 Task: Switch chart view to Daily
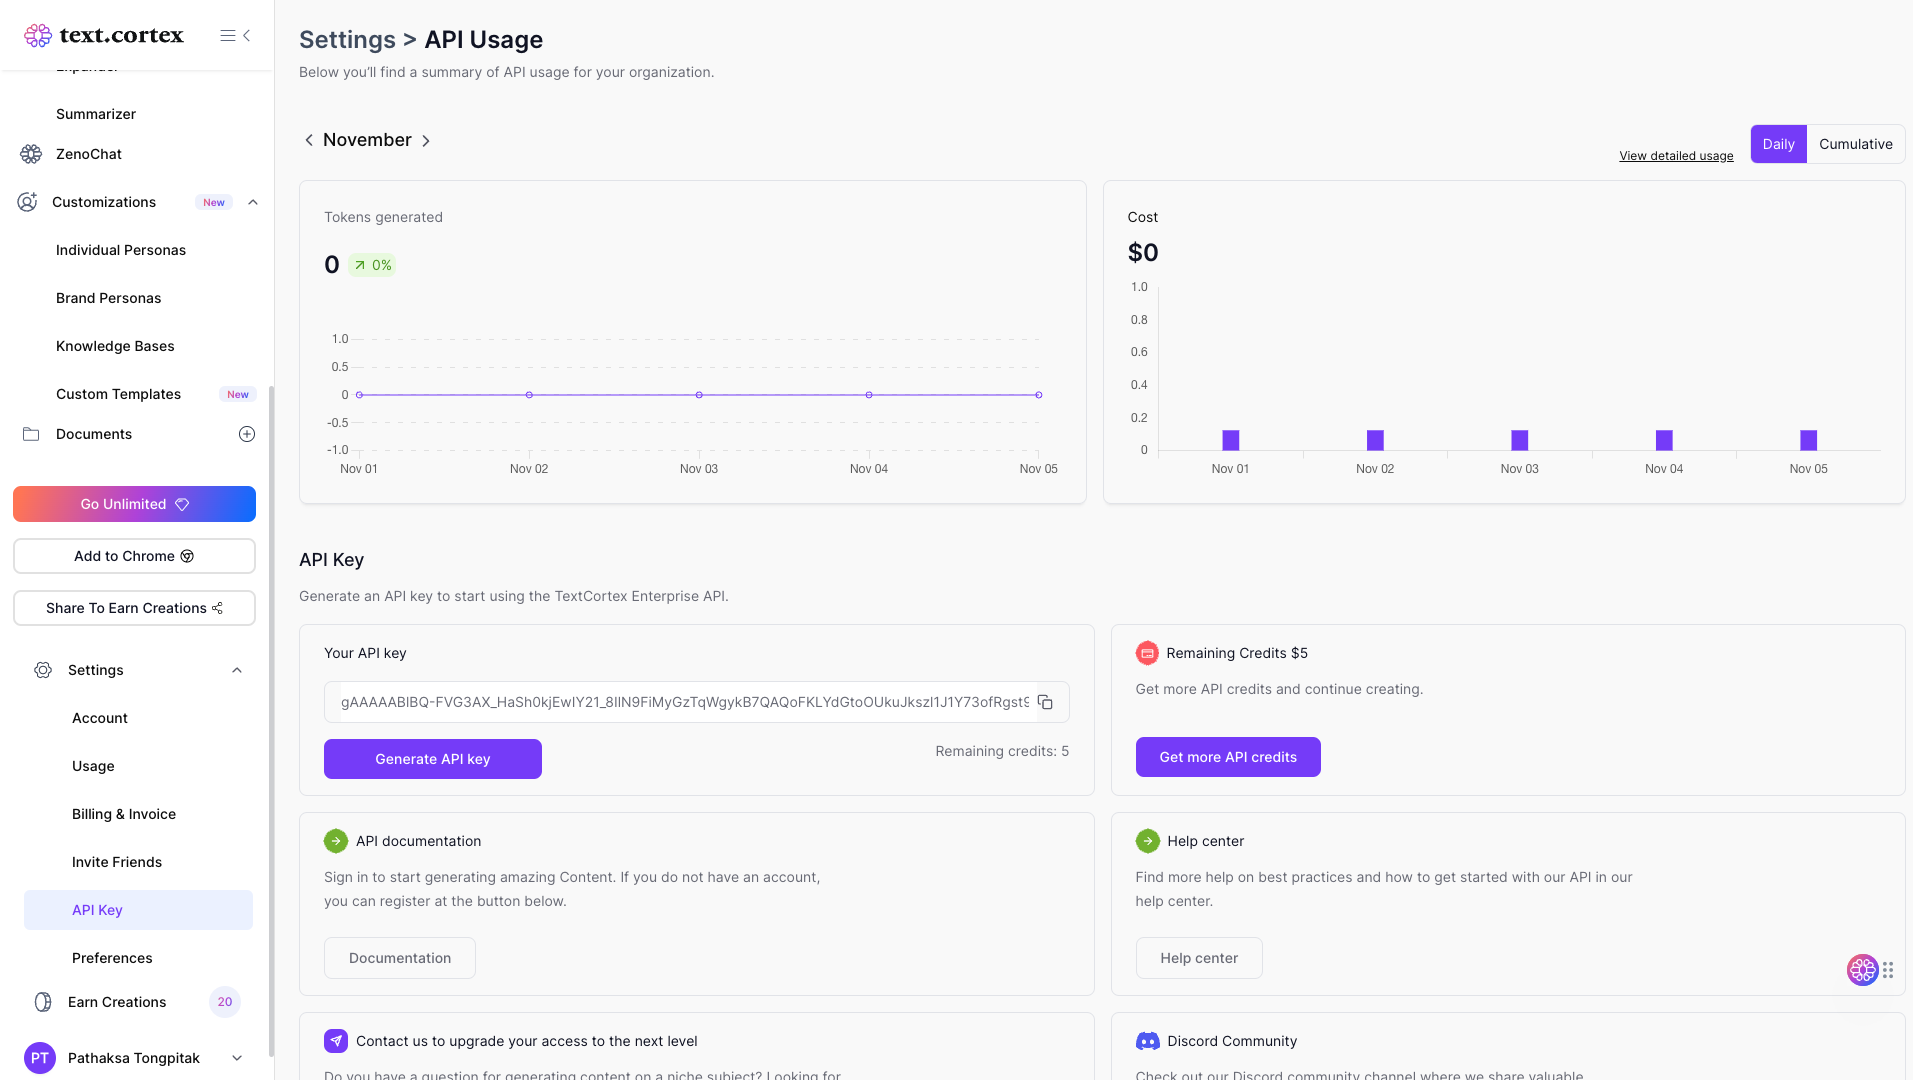click(1778, 144)
